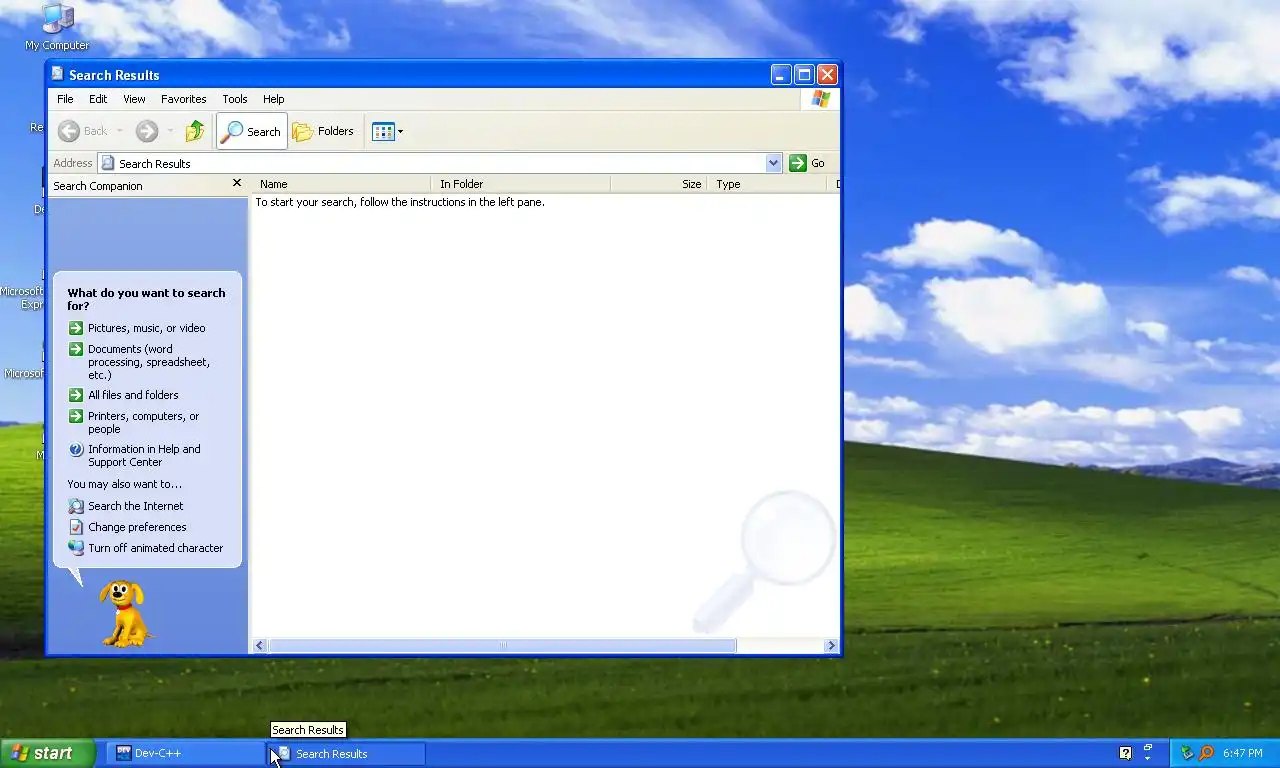This screenshot has height=768, width=1280.
Task: Click the Back arrow button
Action: [x=82, y=131]
